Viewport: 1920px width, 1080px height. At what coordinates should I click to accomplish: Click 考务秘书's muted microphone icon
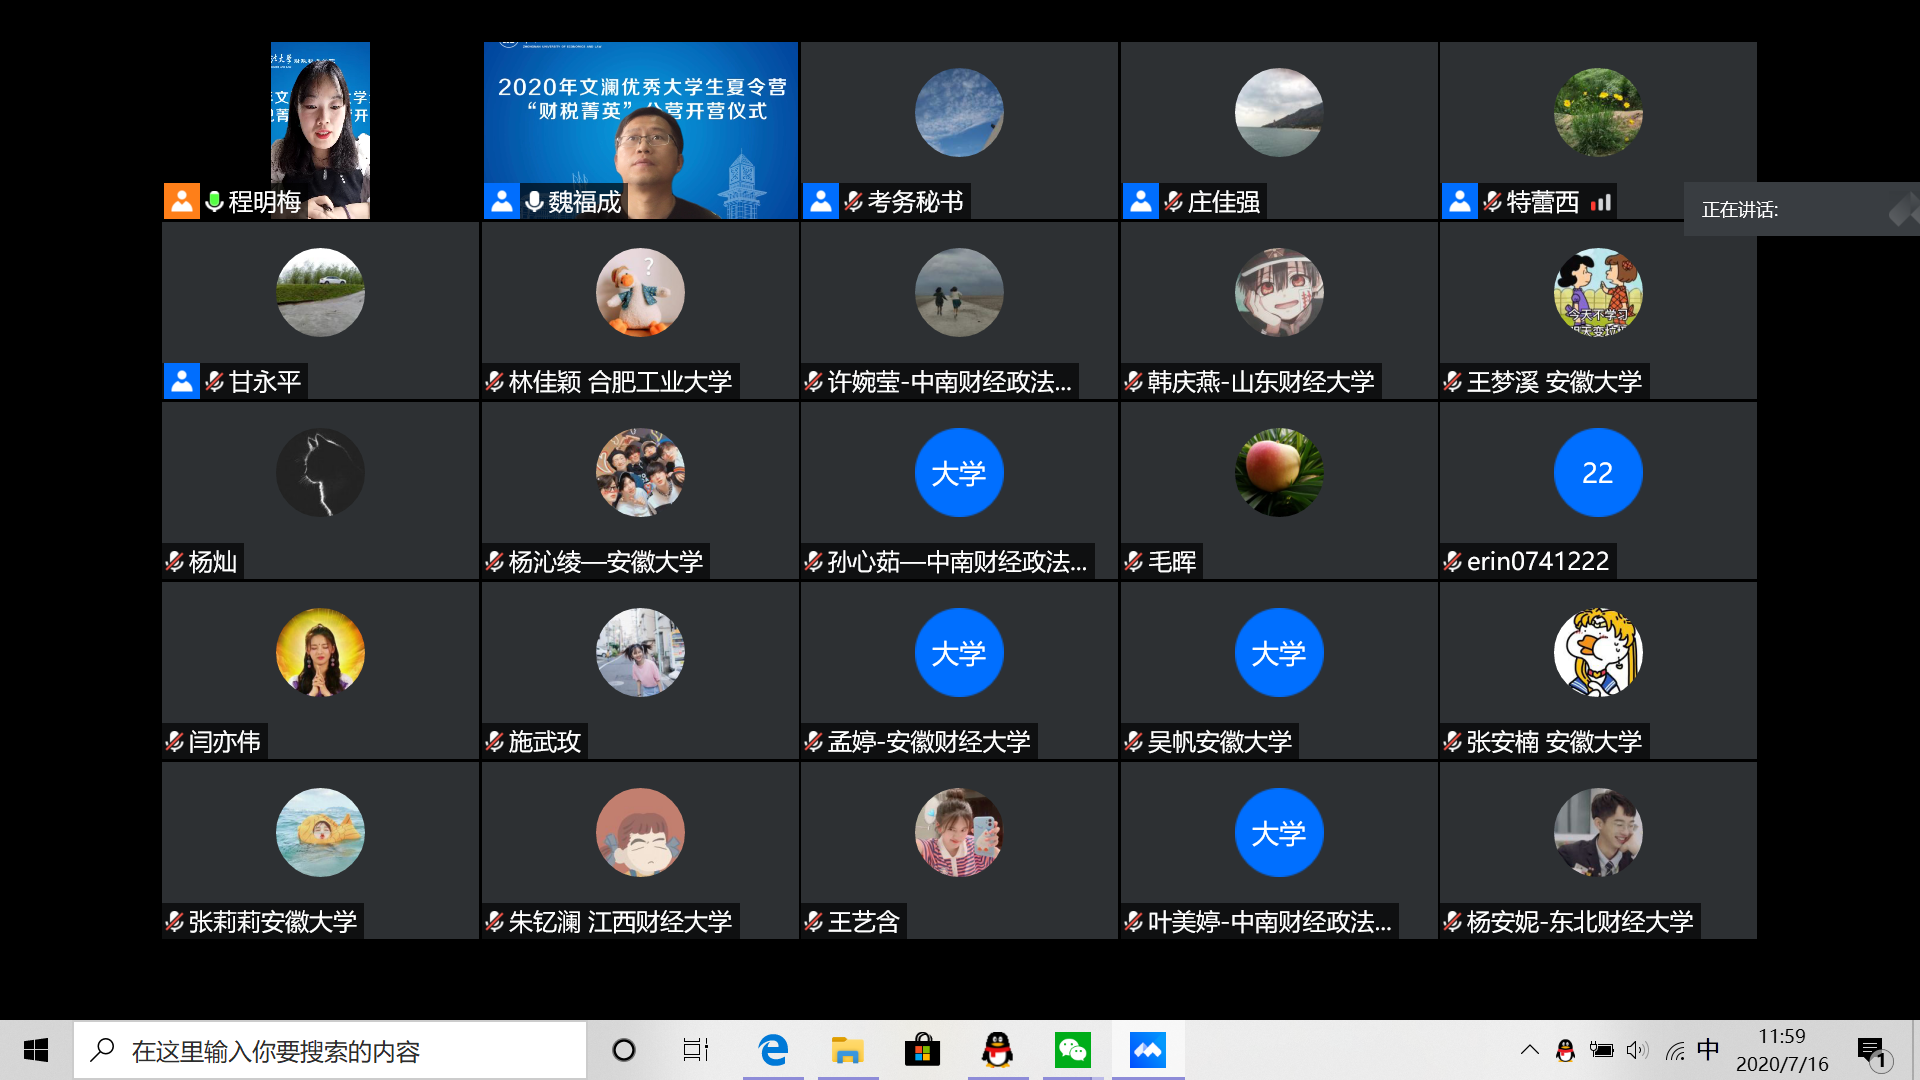click(853, 202)
